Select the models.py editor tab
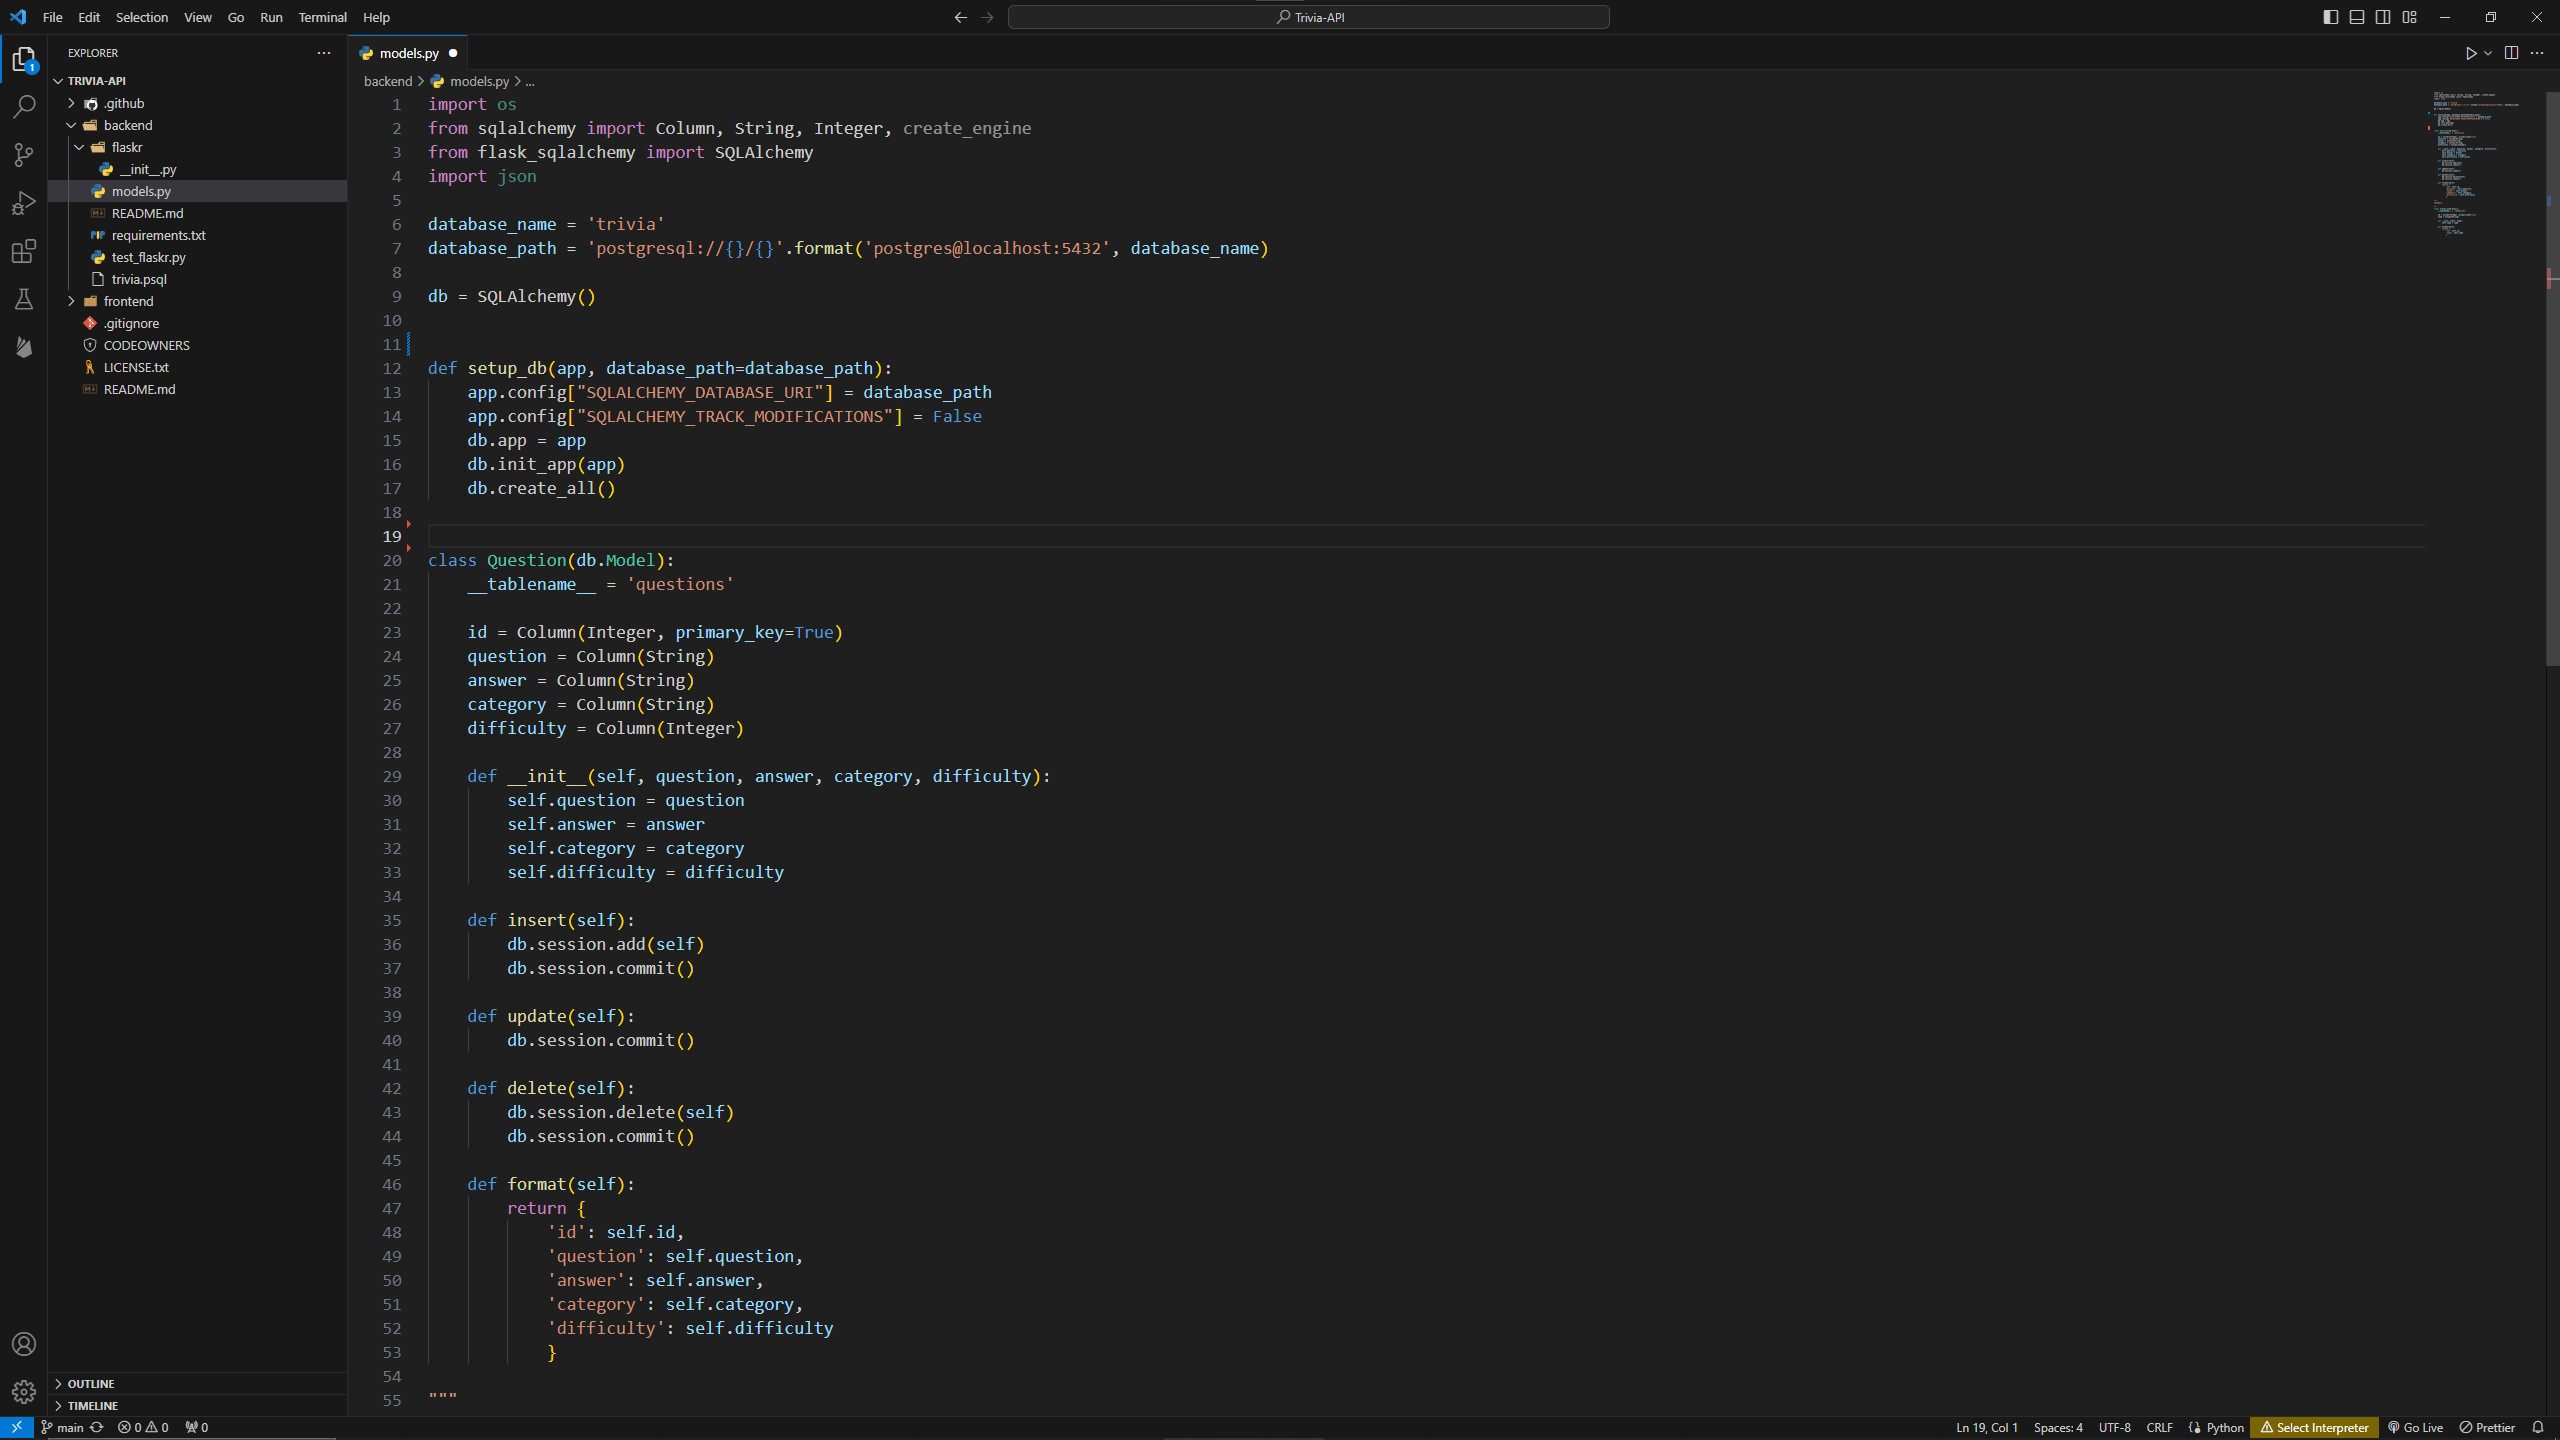Screen dimensions: 2560x1440 408,53
